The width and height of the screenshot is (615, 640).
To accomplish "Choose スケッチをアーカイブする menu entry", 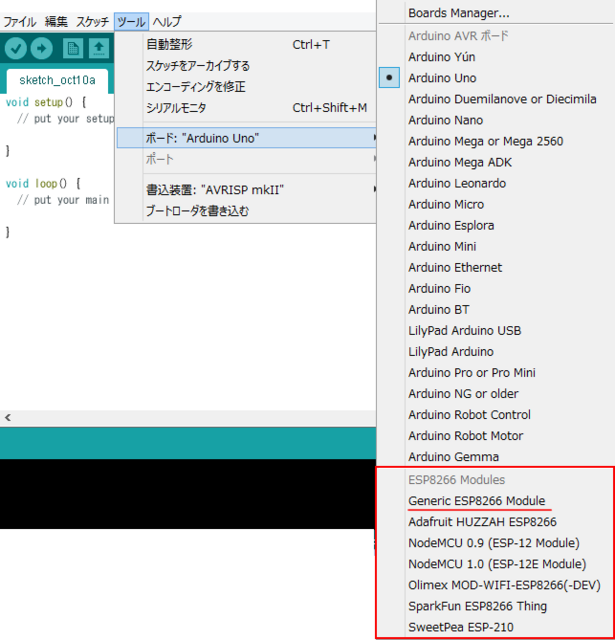I will click(x=246, y=66).
